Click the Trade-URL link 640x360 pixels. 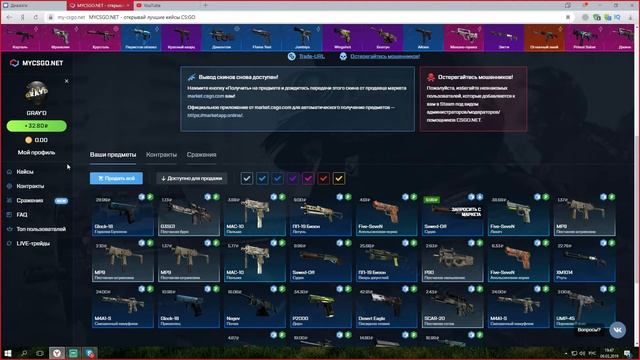coord(311,56)
